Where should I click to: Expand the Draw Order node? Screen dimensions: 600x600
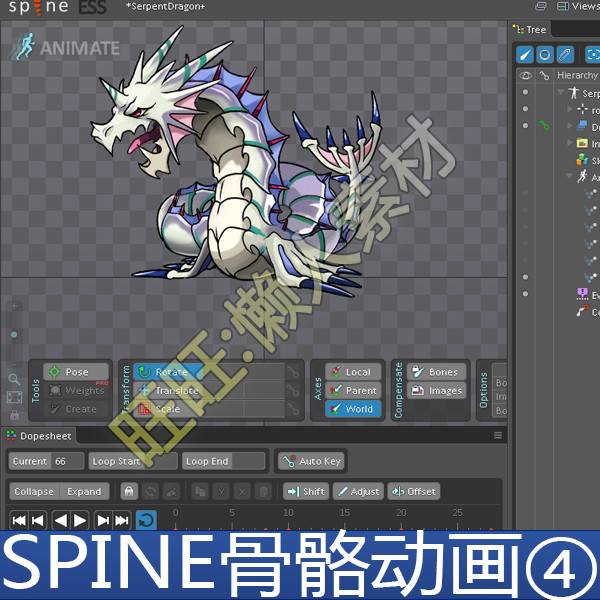(570, 126)
